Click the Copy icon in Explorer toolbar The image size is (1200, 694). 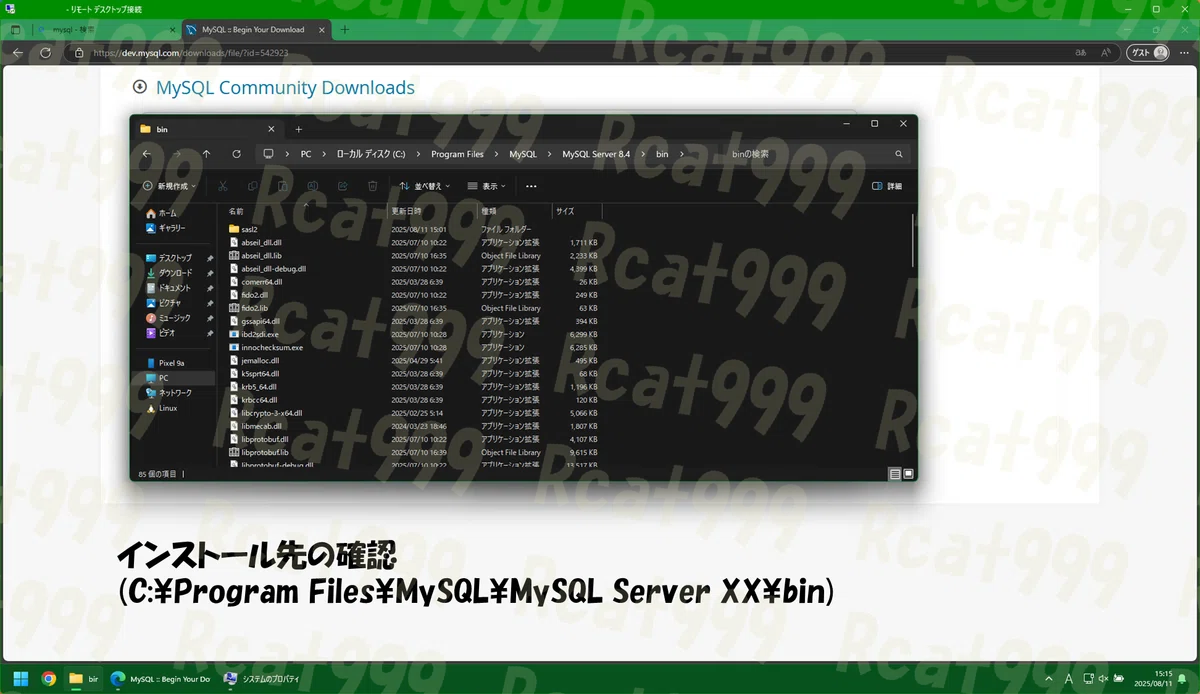(252, 186)
